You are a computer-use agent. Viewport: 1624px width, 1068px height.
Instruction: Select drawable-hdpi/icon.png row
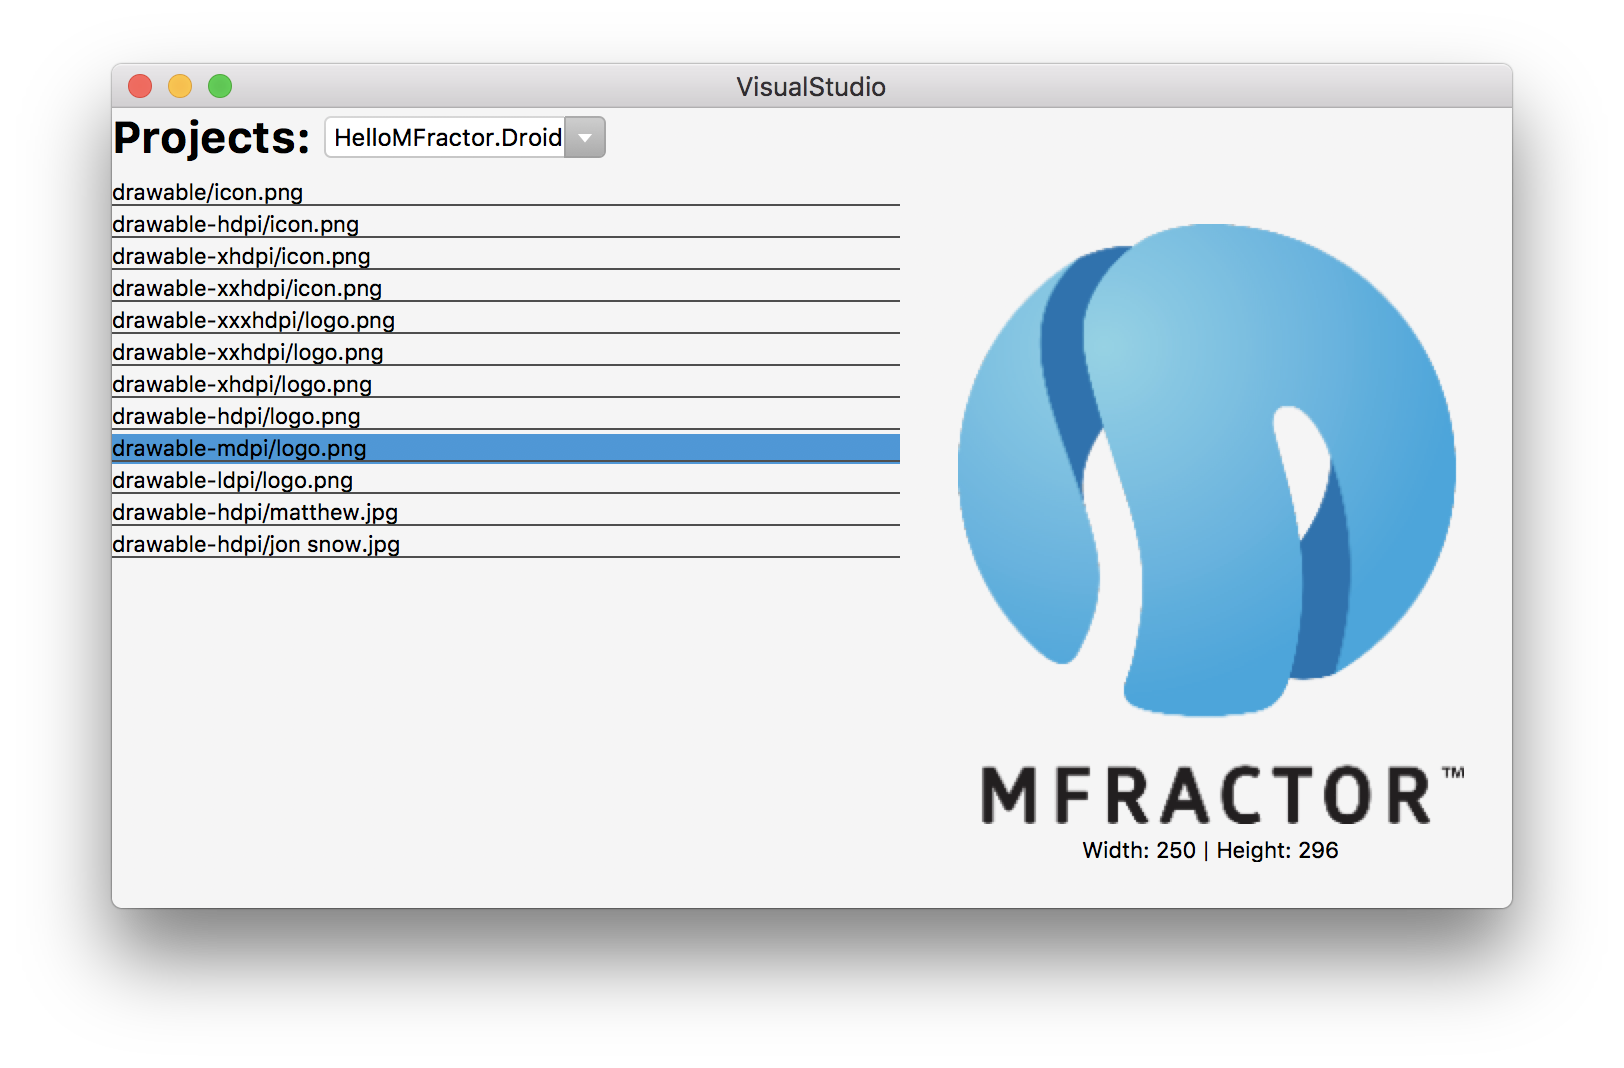[x=506, y=223]
